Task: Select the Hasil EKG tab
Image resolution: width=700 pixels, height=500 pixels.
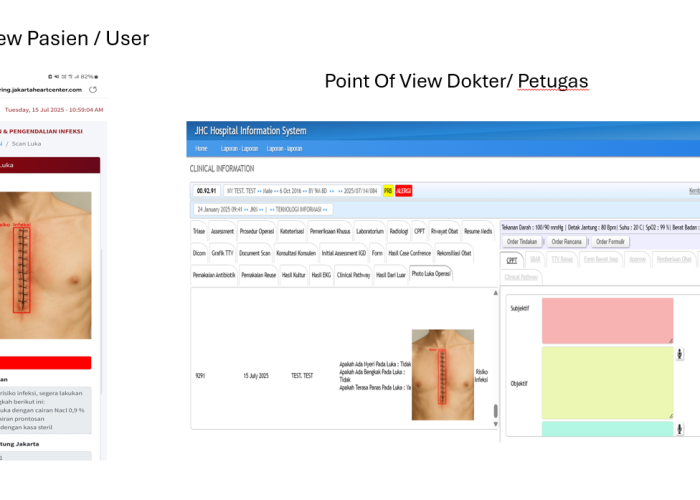Action: point(321,274)
